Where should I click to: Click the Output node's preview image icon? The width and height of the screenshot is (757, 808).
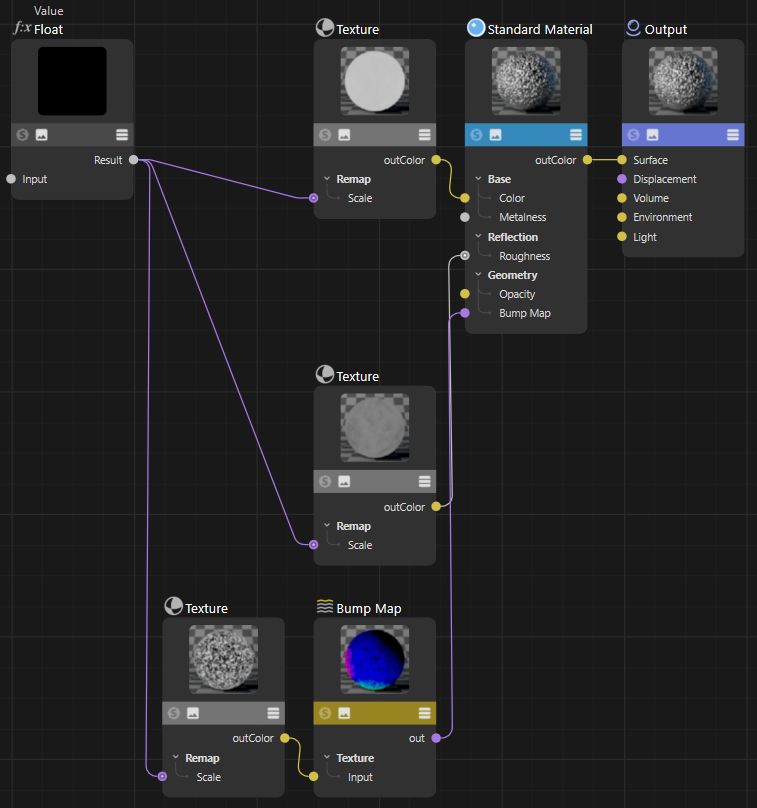[x=652, y=135]
